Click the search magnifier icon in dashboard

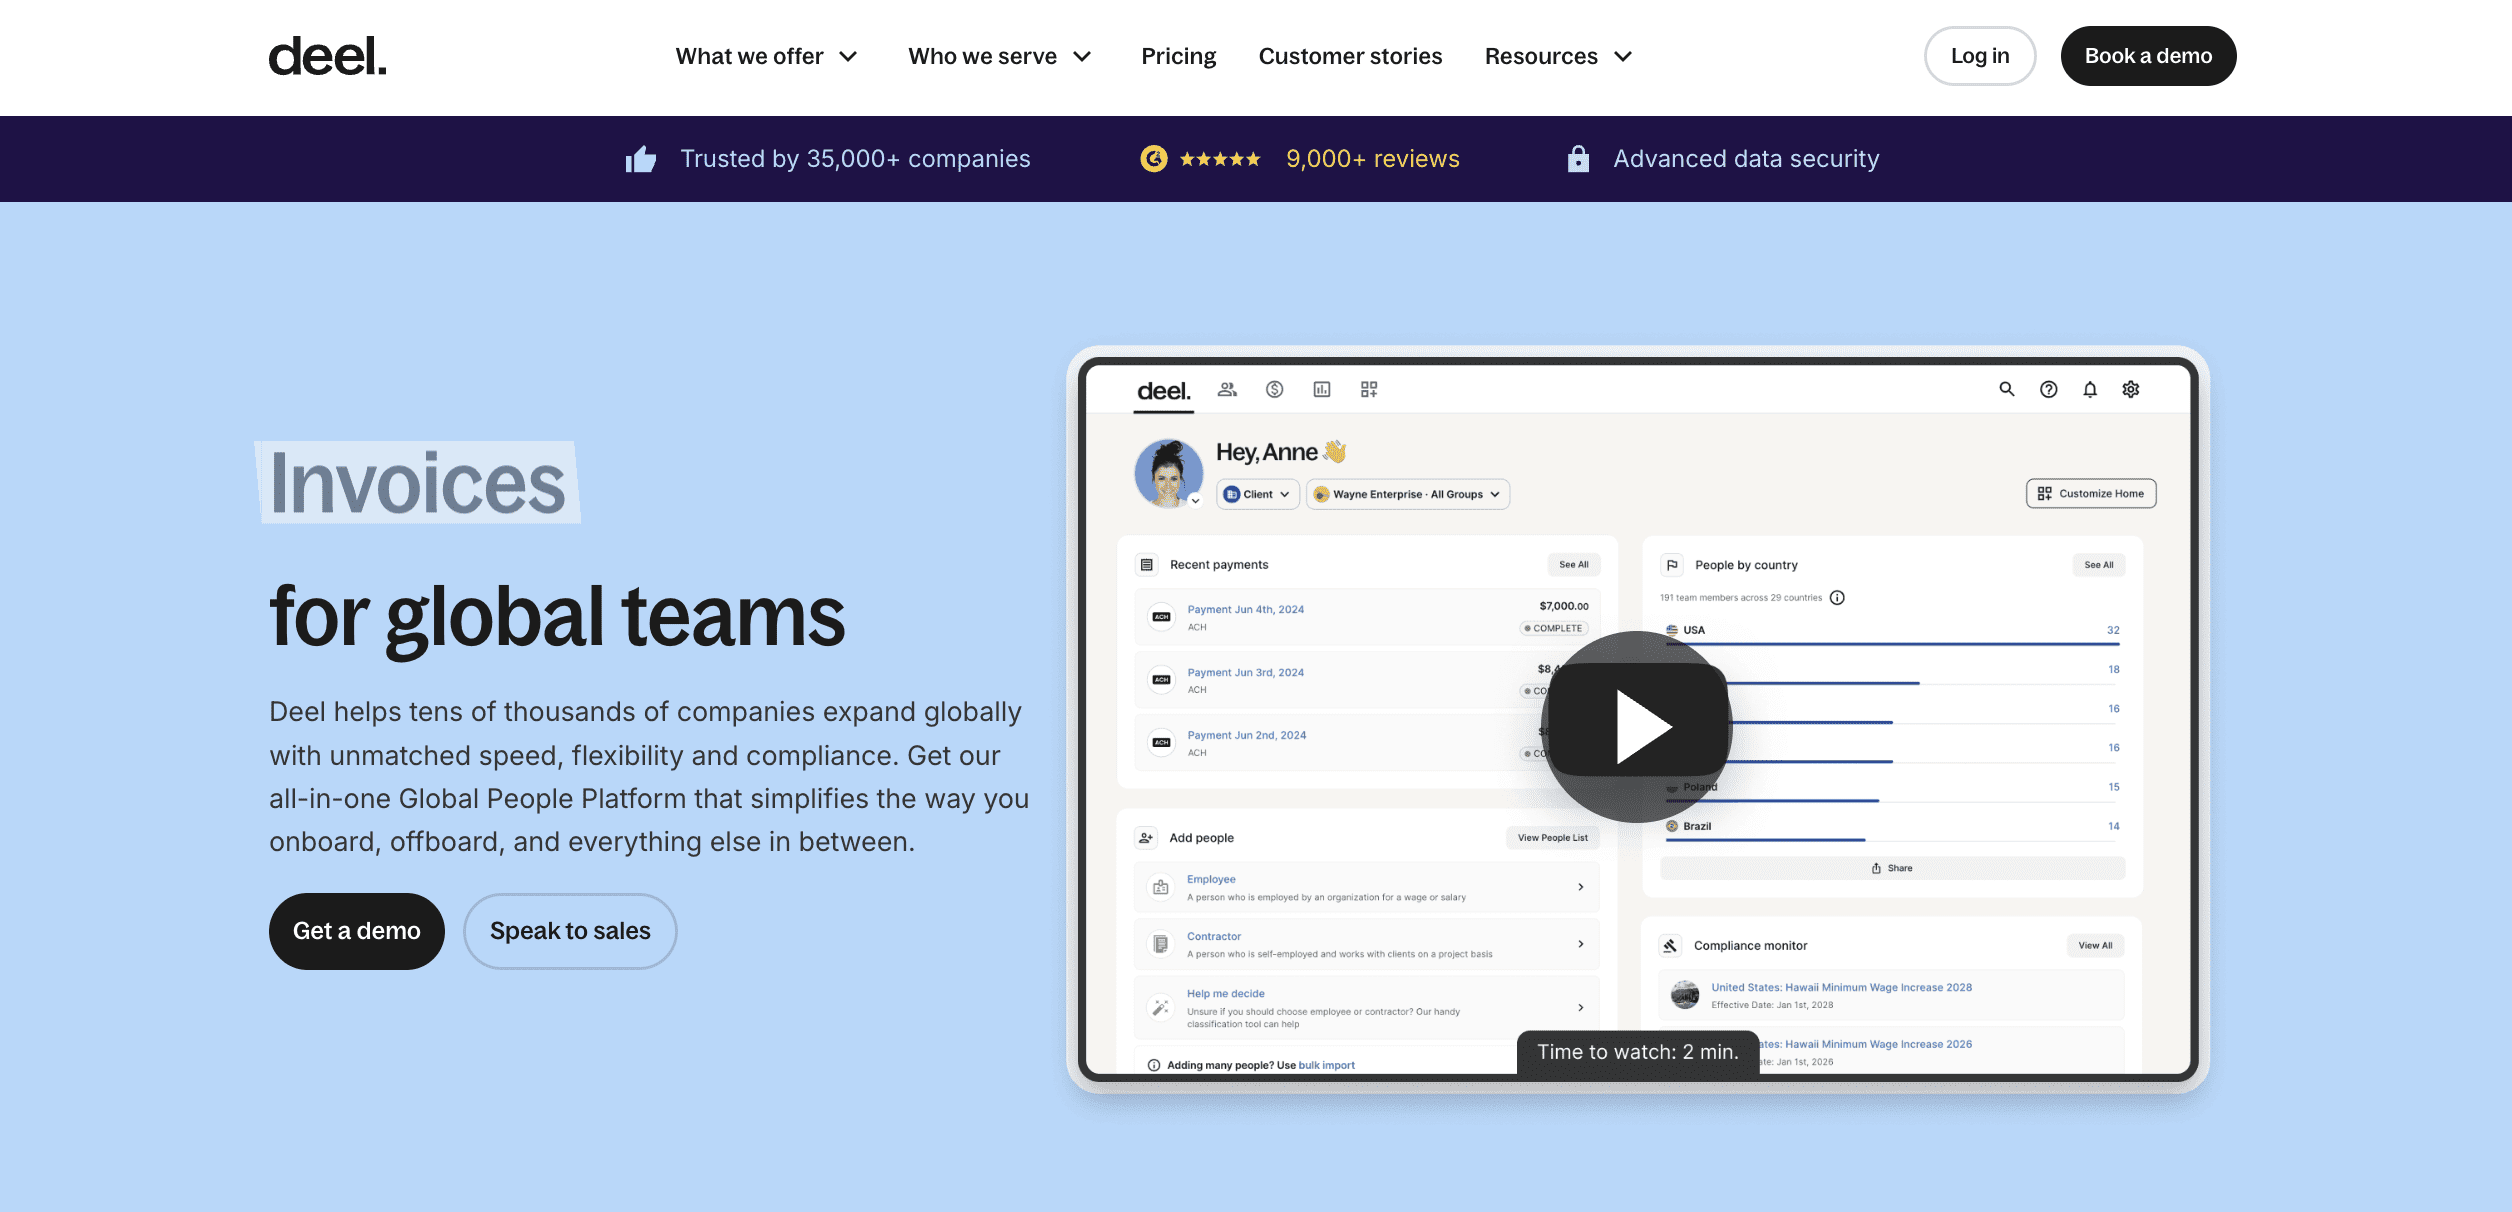click(x=2007, y=389)
